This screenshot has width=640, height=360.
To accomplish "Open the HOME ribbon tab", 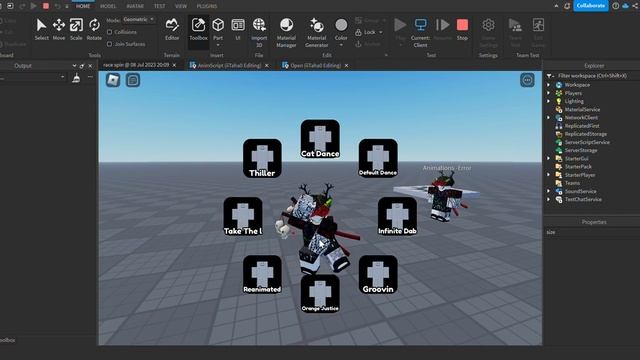I will pyautogui.click(x=83, y=6).
